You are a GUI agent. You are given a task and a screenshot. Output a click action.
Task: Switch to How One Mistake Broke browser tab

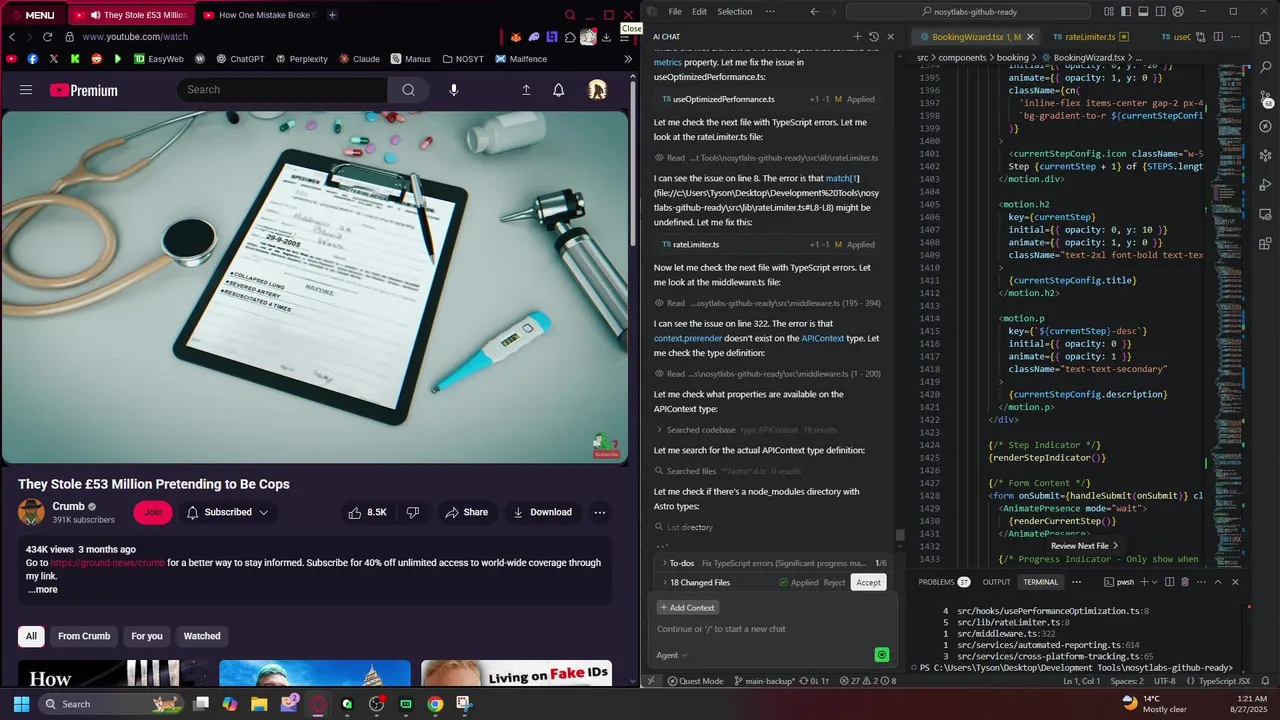257,15
